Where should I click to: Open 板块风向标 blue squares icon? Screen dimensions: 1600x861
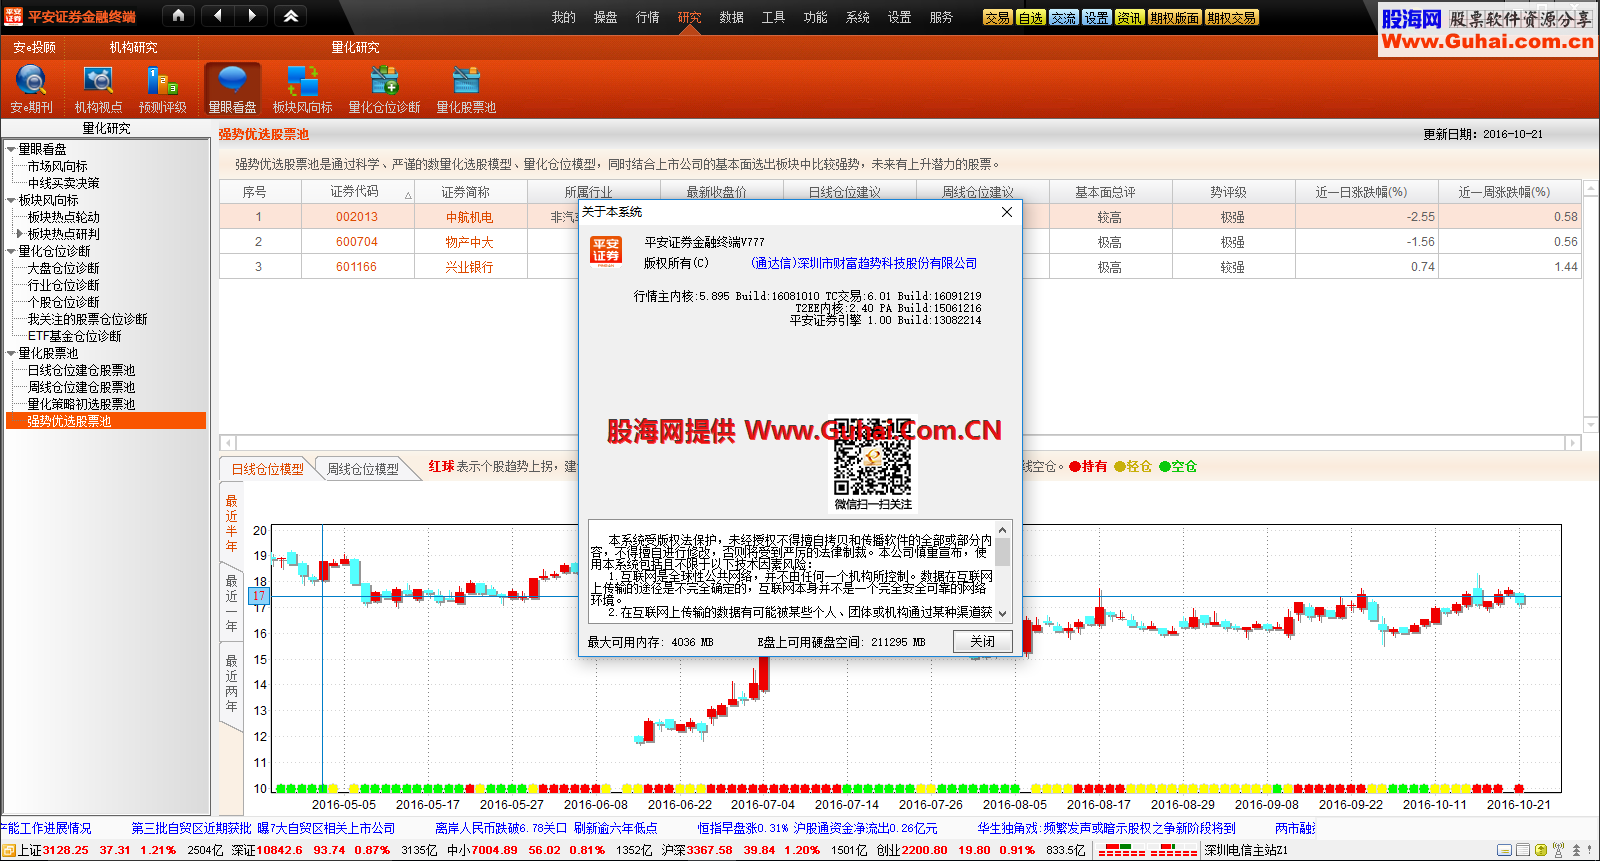coord(302,80)
